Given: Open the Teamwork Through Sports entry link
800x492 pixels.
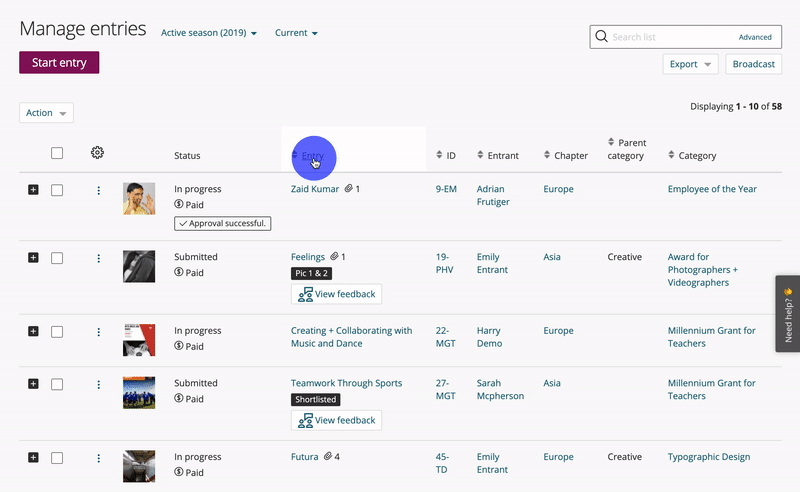Looking at the screenshot, I should tap(346, 383).
